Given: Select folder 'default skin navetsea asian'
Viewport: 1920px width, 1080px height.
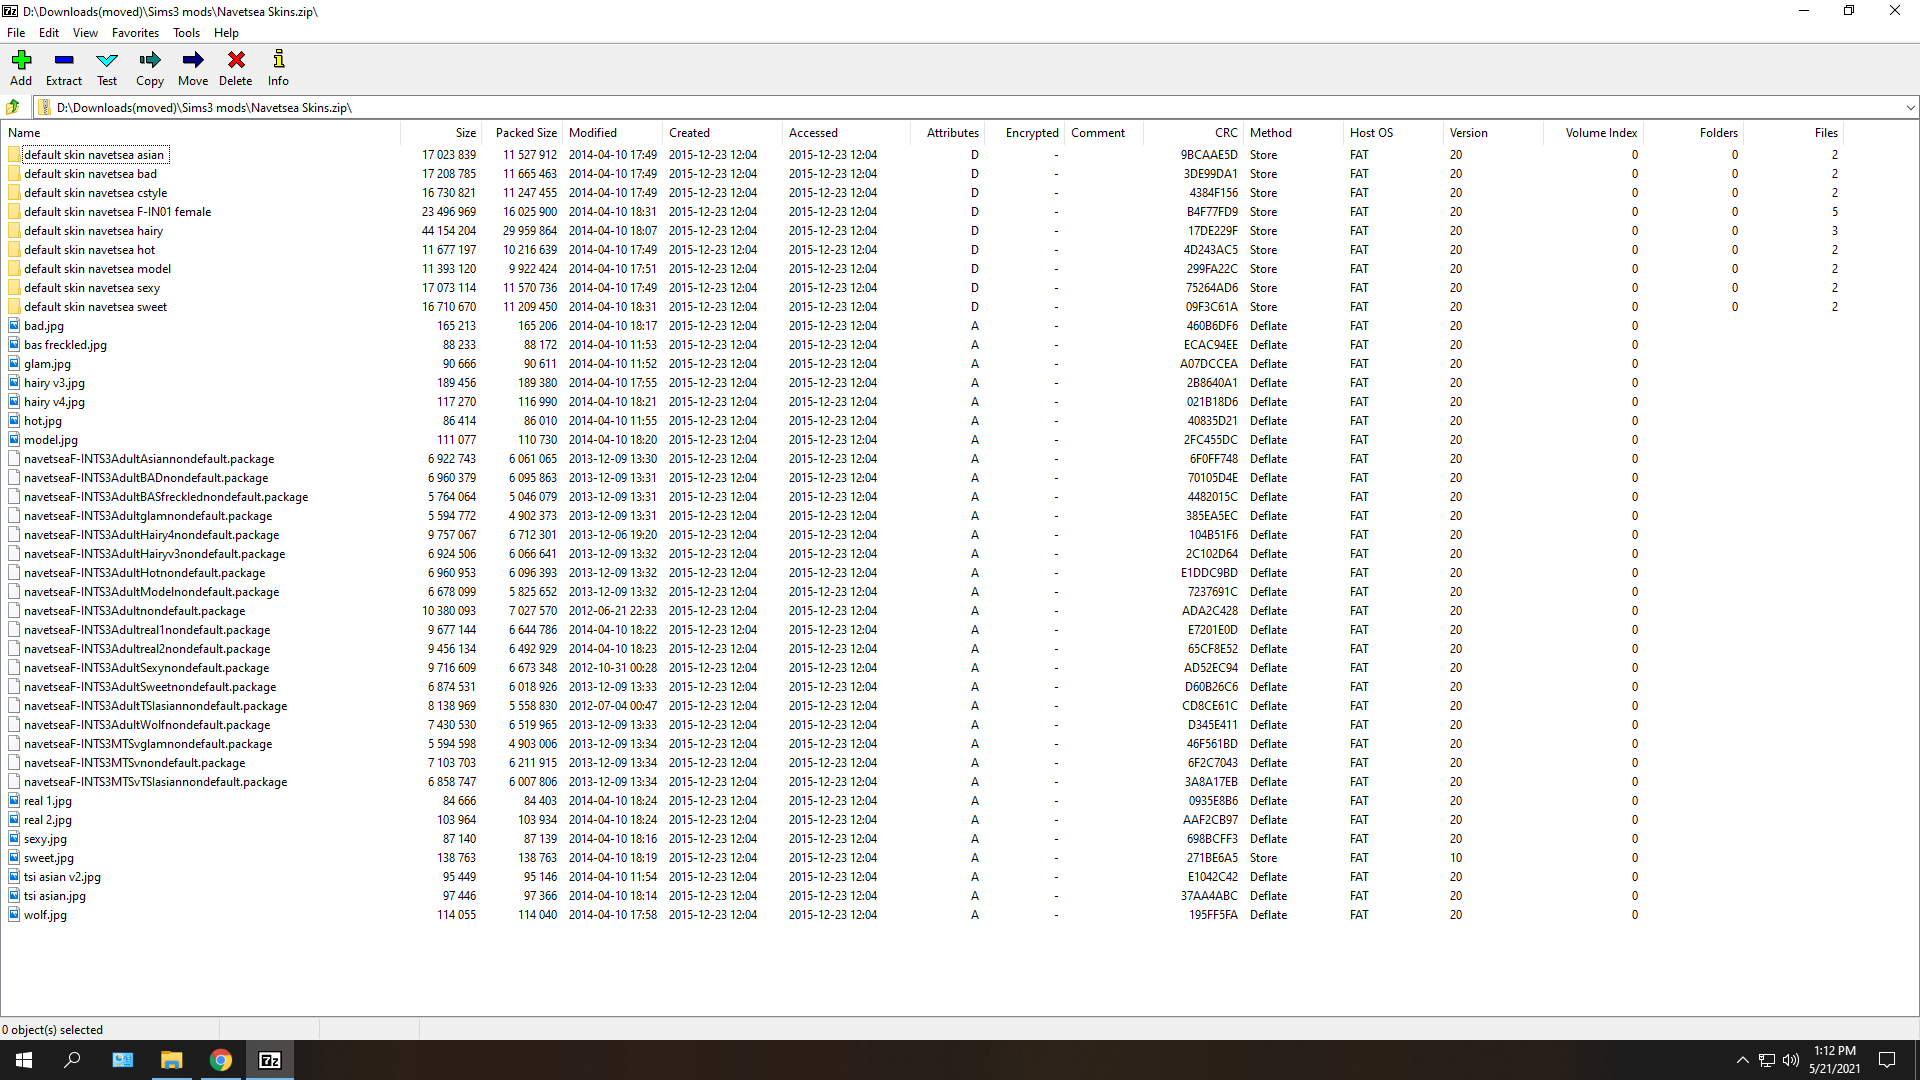Looking at the screenshot, I should pyautogui.click(x=94, y=155).
